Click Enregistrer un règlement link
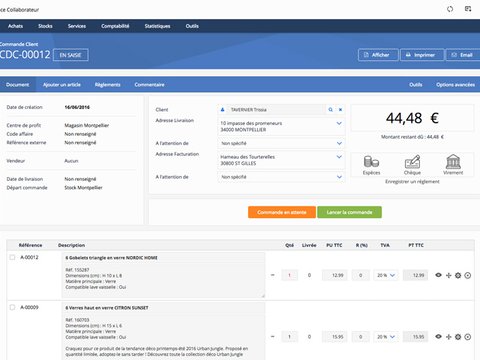Image resolution: width=480 pixels, height=360 pixels. coord(412,182)
